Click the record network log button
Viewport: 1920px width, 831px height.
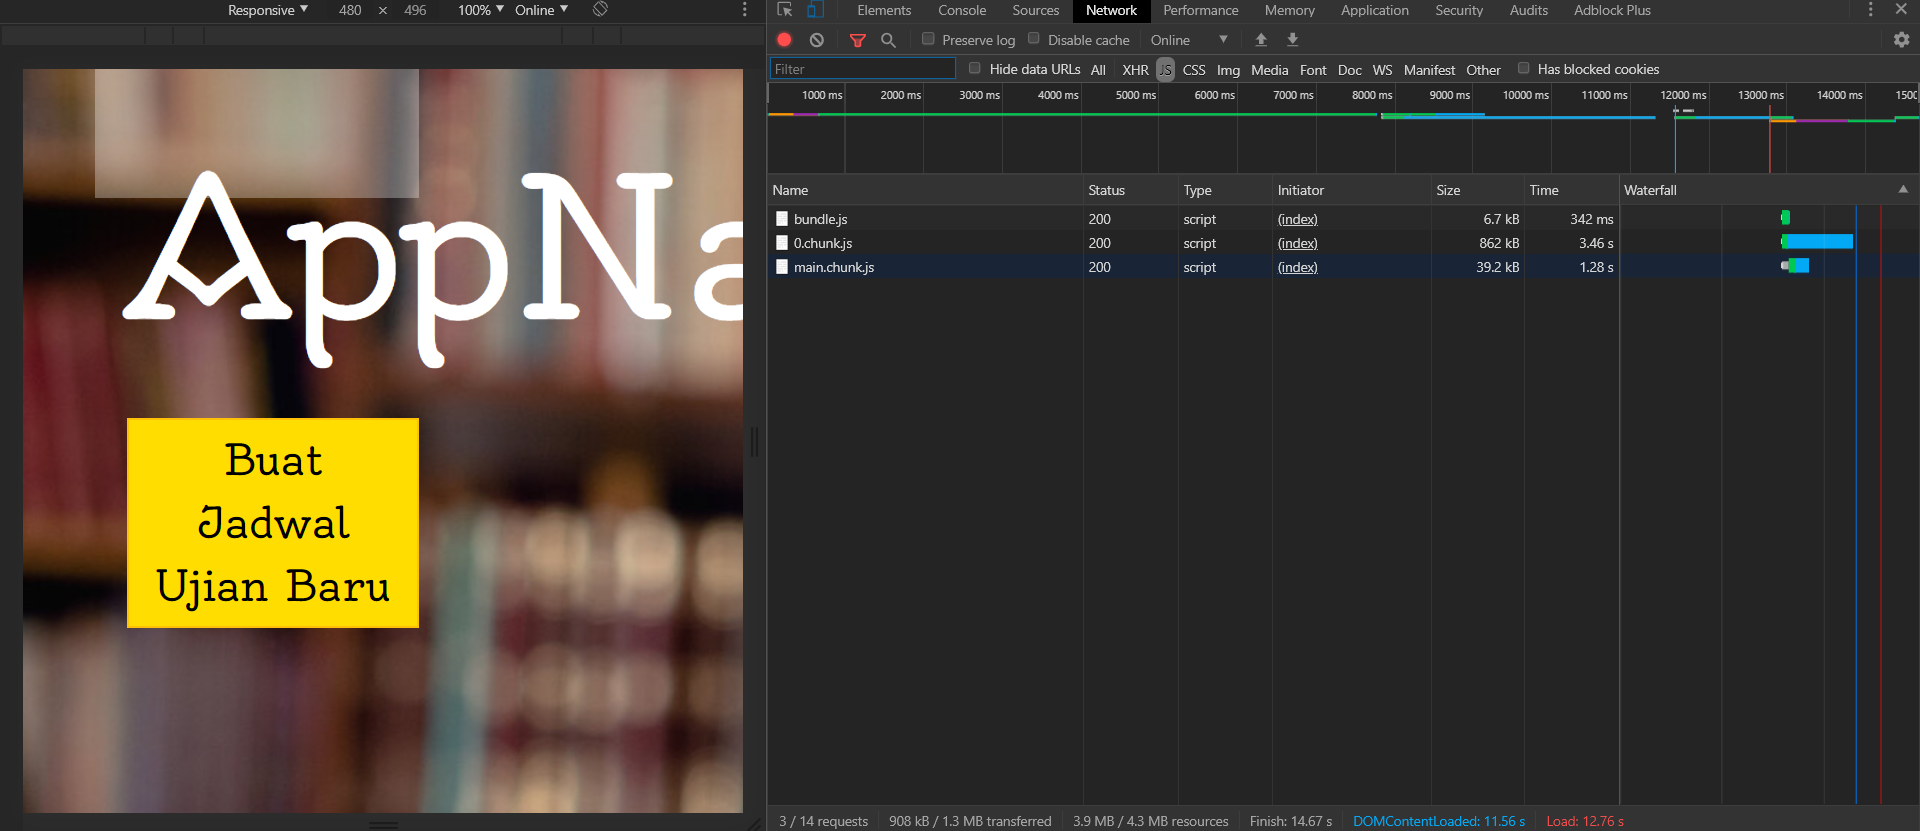point(784,40)
